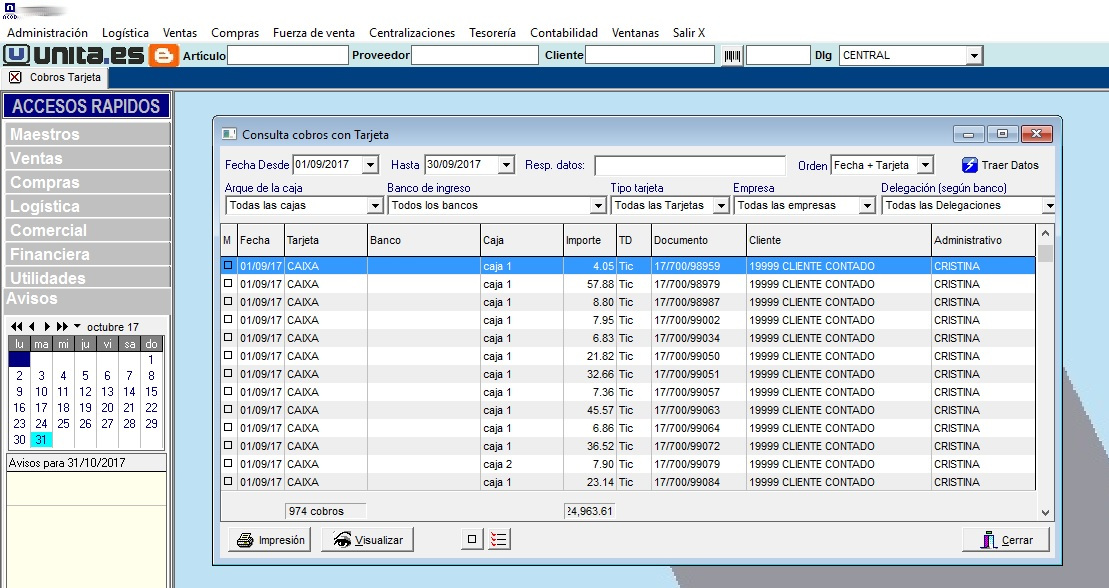
Task: Open Utilidades quick access section
Action: pos(87,277)
